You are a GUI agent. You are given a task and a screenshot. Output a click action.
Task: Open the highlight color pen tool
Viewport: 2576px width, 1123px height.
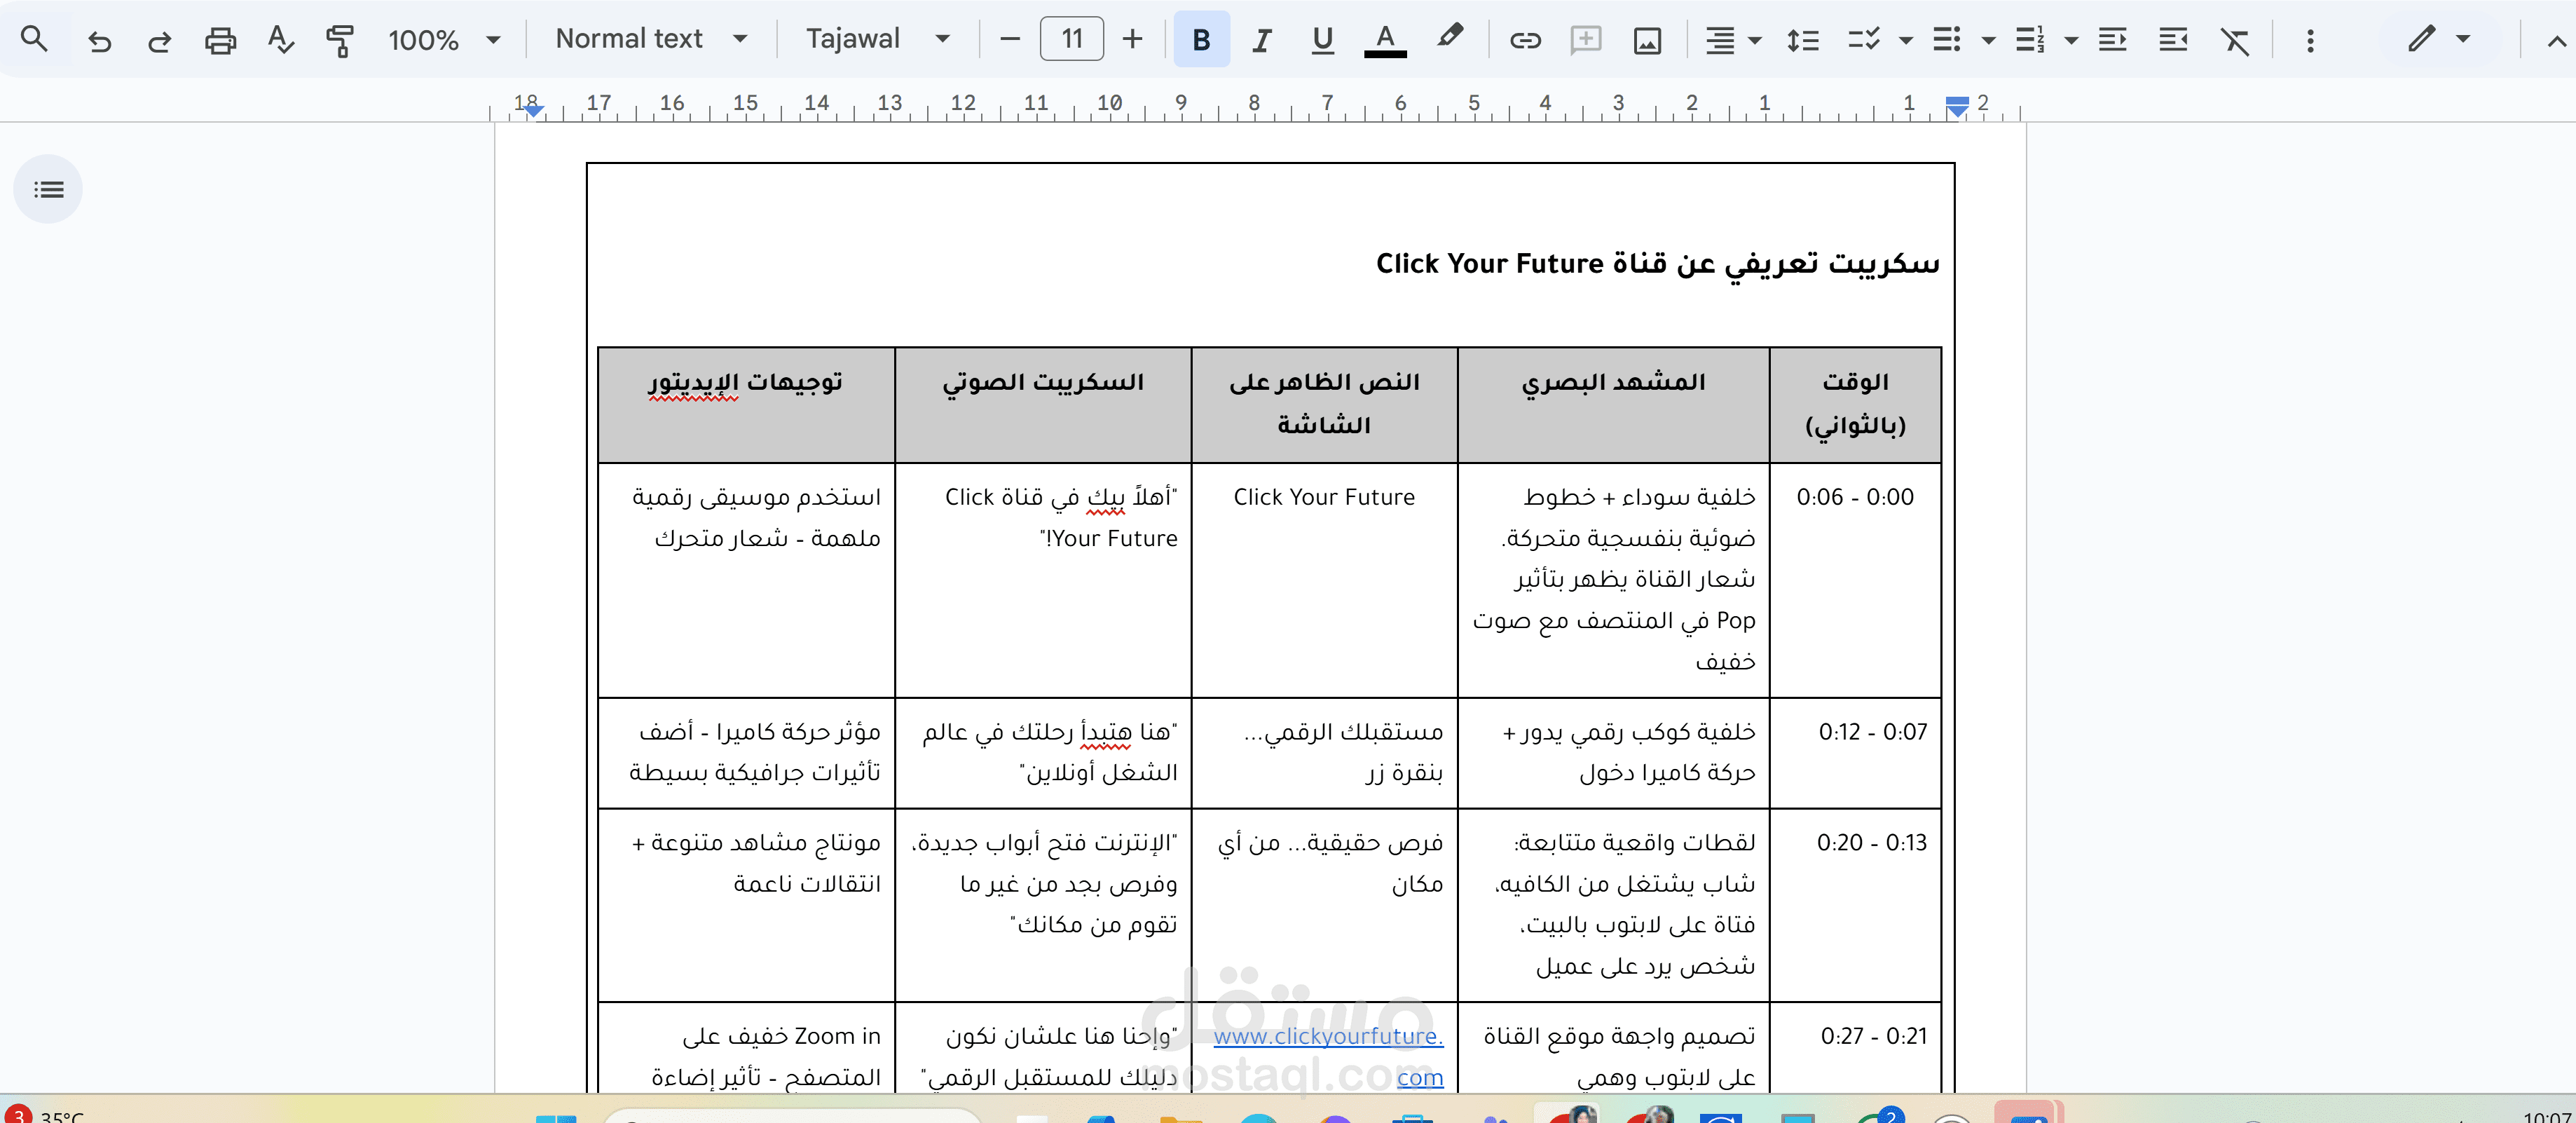[1449, 38]
